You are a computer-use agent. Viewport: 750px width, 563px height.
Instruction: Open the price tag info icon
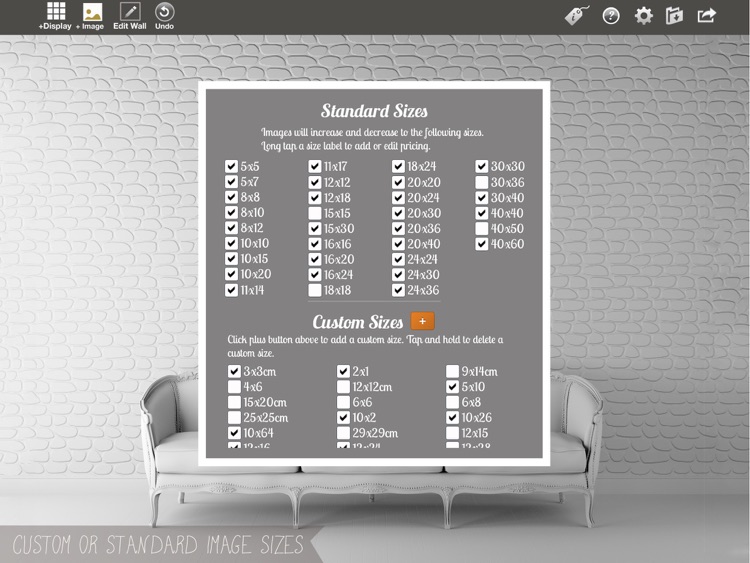577,16
